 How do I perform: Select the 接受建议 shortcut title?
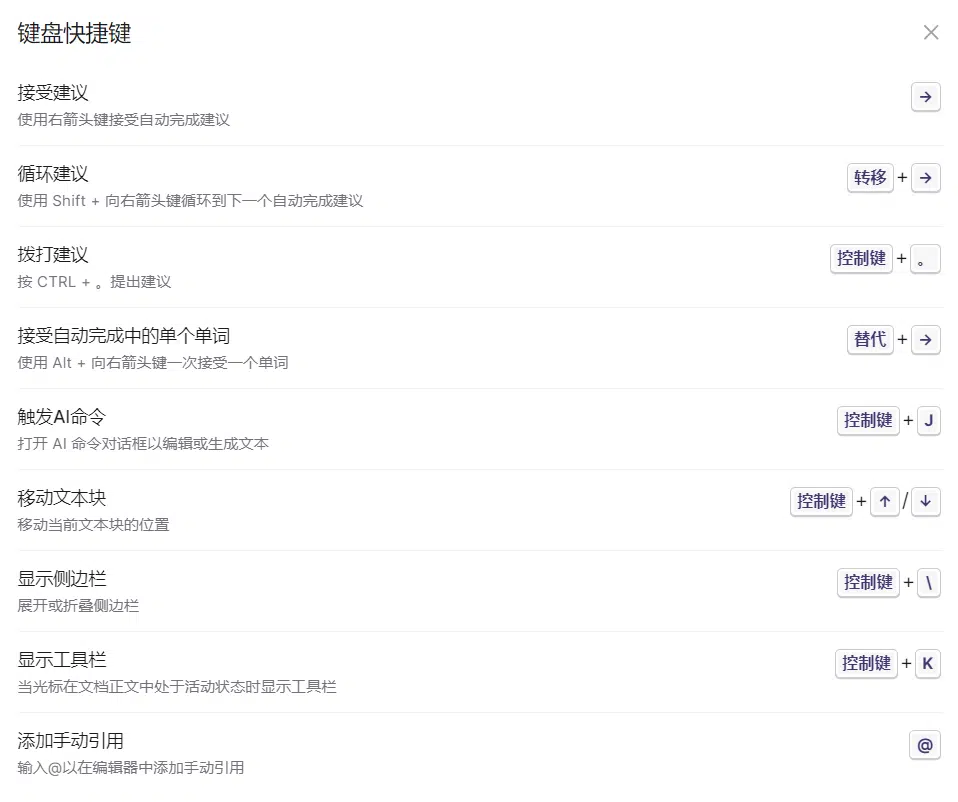tap(53, 93)
